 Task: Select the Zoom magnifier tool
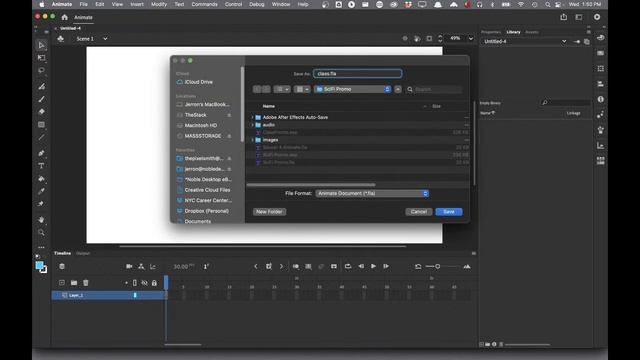click(41, 232)
